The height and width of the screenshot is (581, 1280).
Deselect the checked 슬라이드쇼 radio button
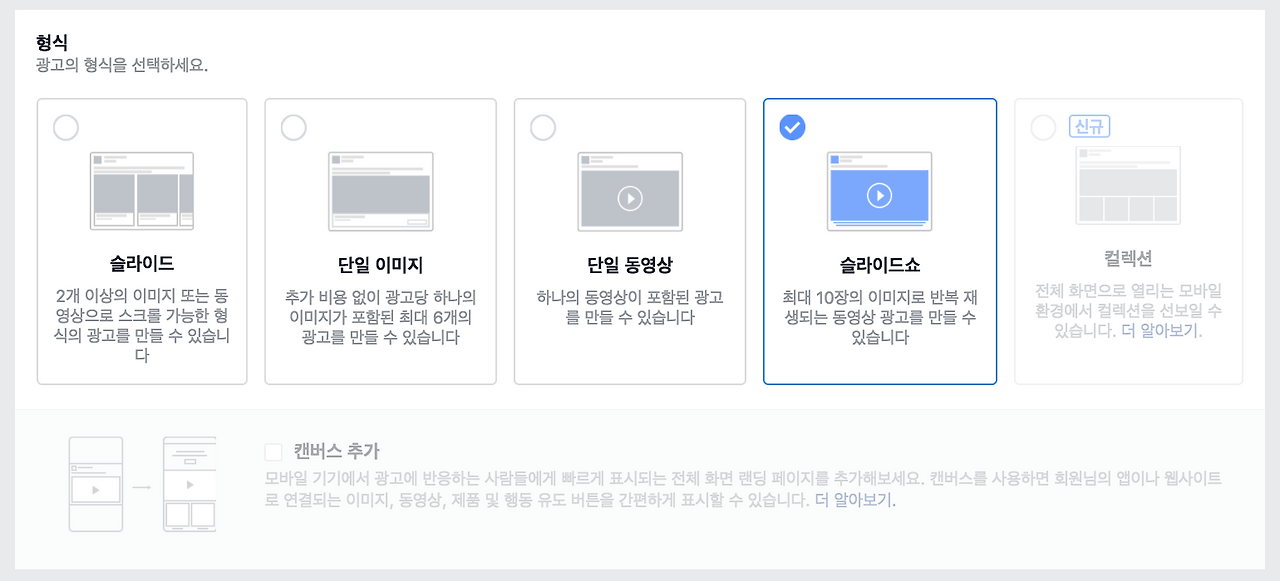[x=792, y=127]
